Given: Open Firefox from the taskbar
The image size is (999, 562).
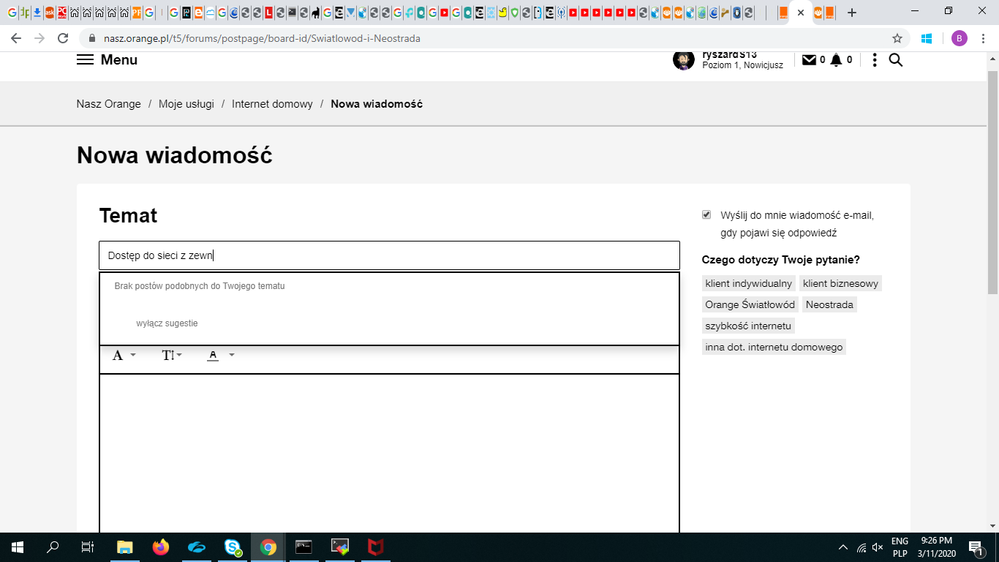Looking at the screenshot, I should [x=161, y=547].
